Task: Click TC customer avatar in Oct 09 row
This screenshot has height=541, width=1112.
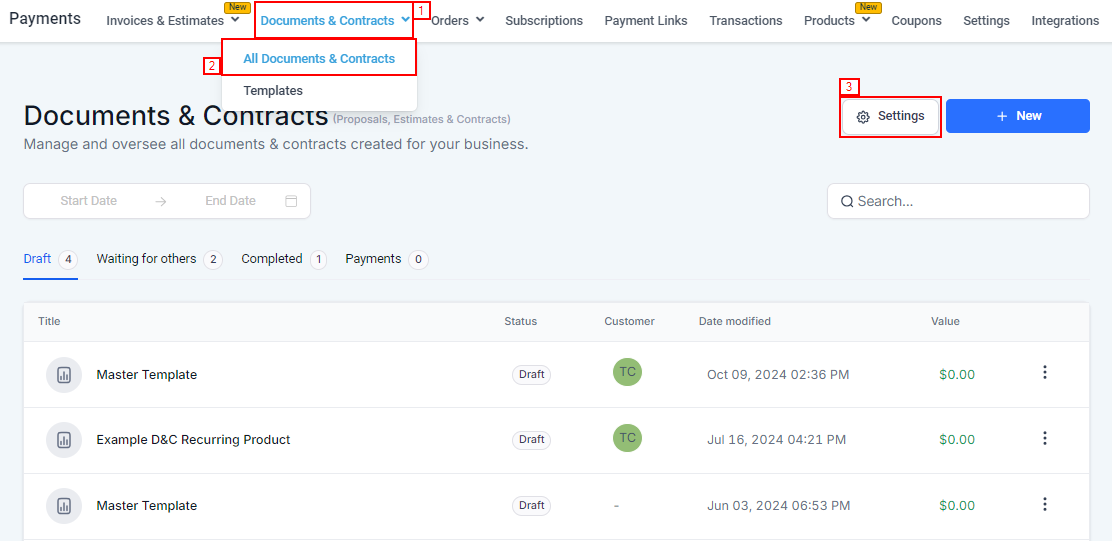Action: click(x=627, y=372)
